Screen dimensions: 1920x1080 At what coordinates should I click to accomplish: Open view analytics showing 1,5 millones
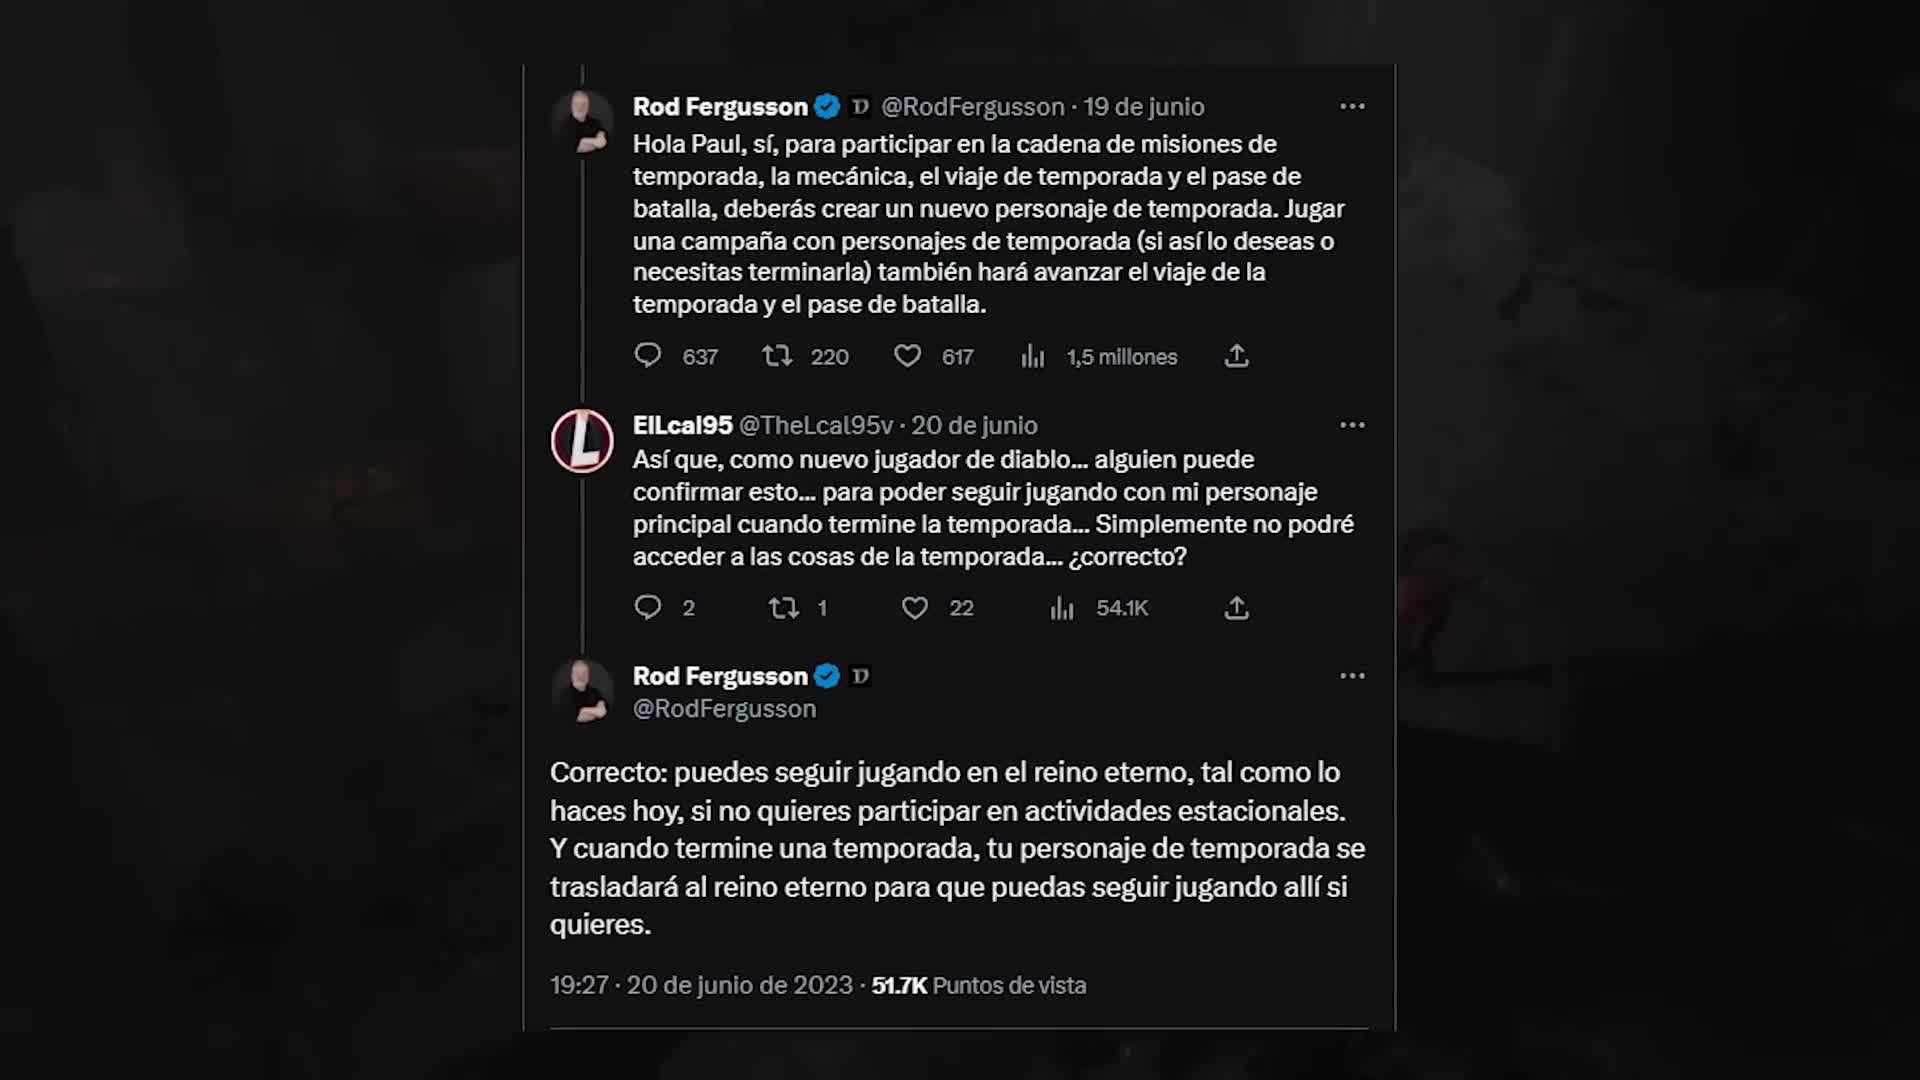tap(1034, 356)
